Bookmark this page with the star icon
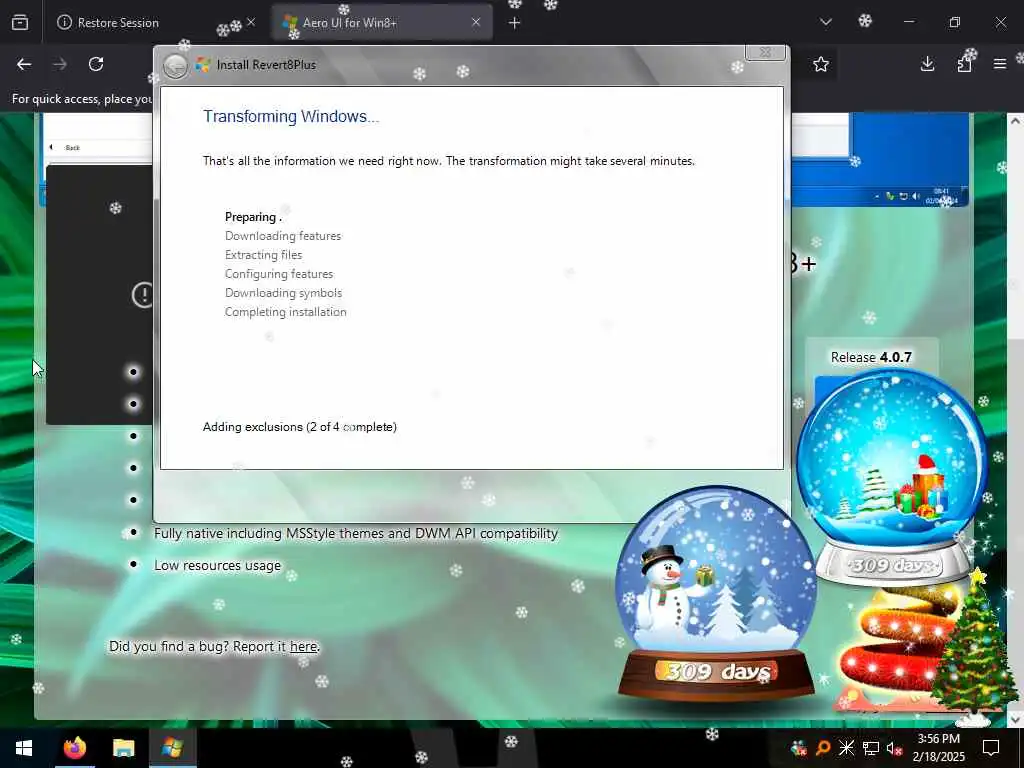Image resolution: width=1024 pixels, height=768 pixels. (x=821, y=64)
